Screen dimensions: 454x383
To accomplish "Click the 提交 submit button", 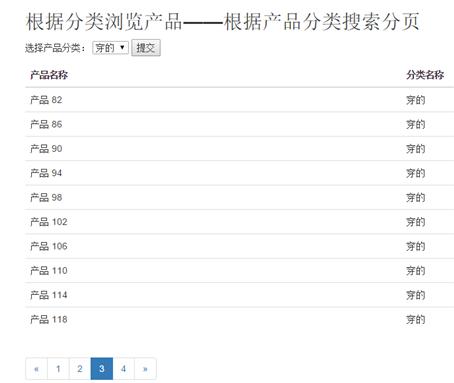I will click(x=146, y=48).
